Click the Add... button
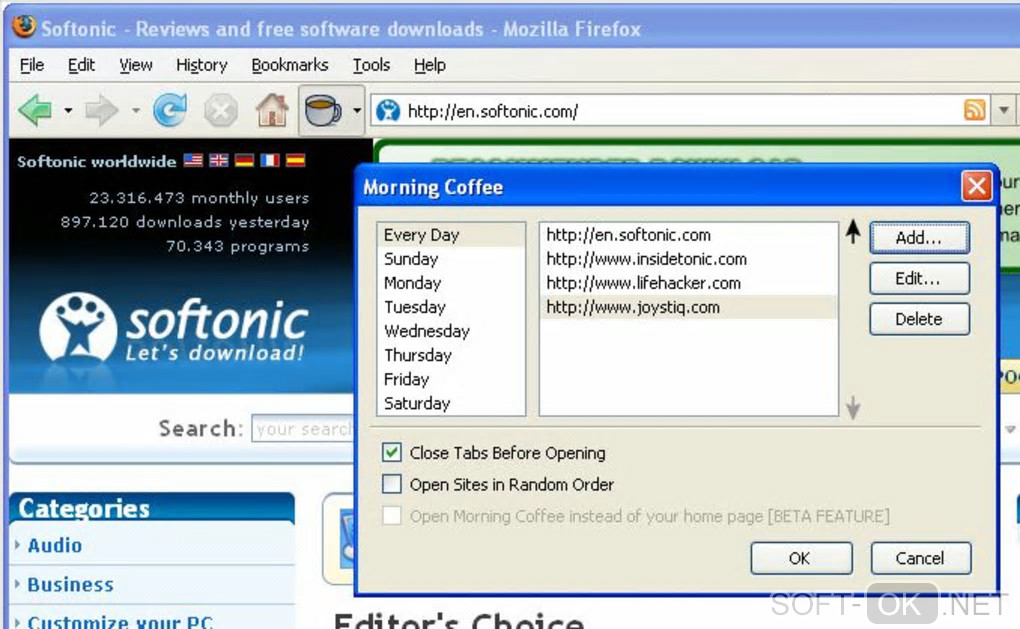This screenshot has width=1020, height=629. tap(919, 237)
